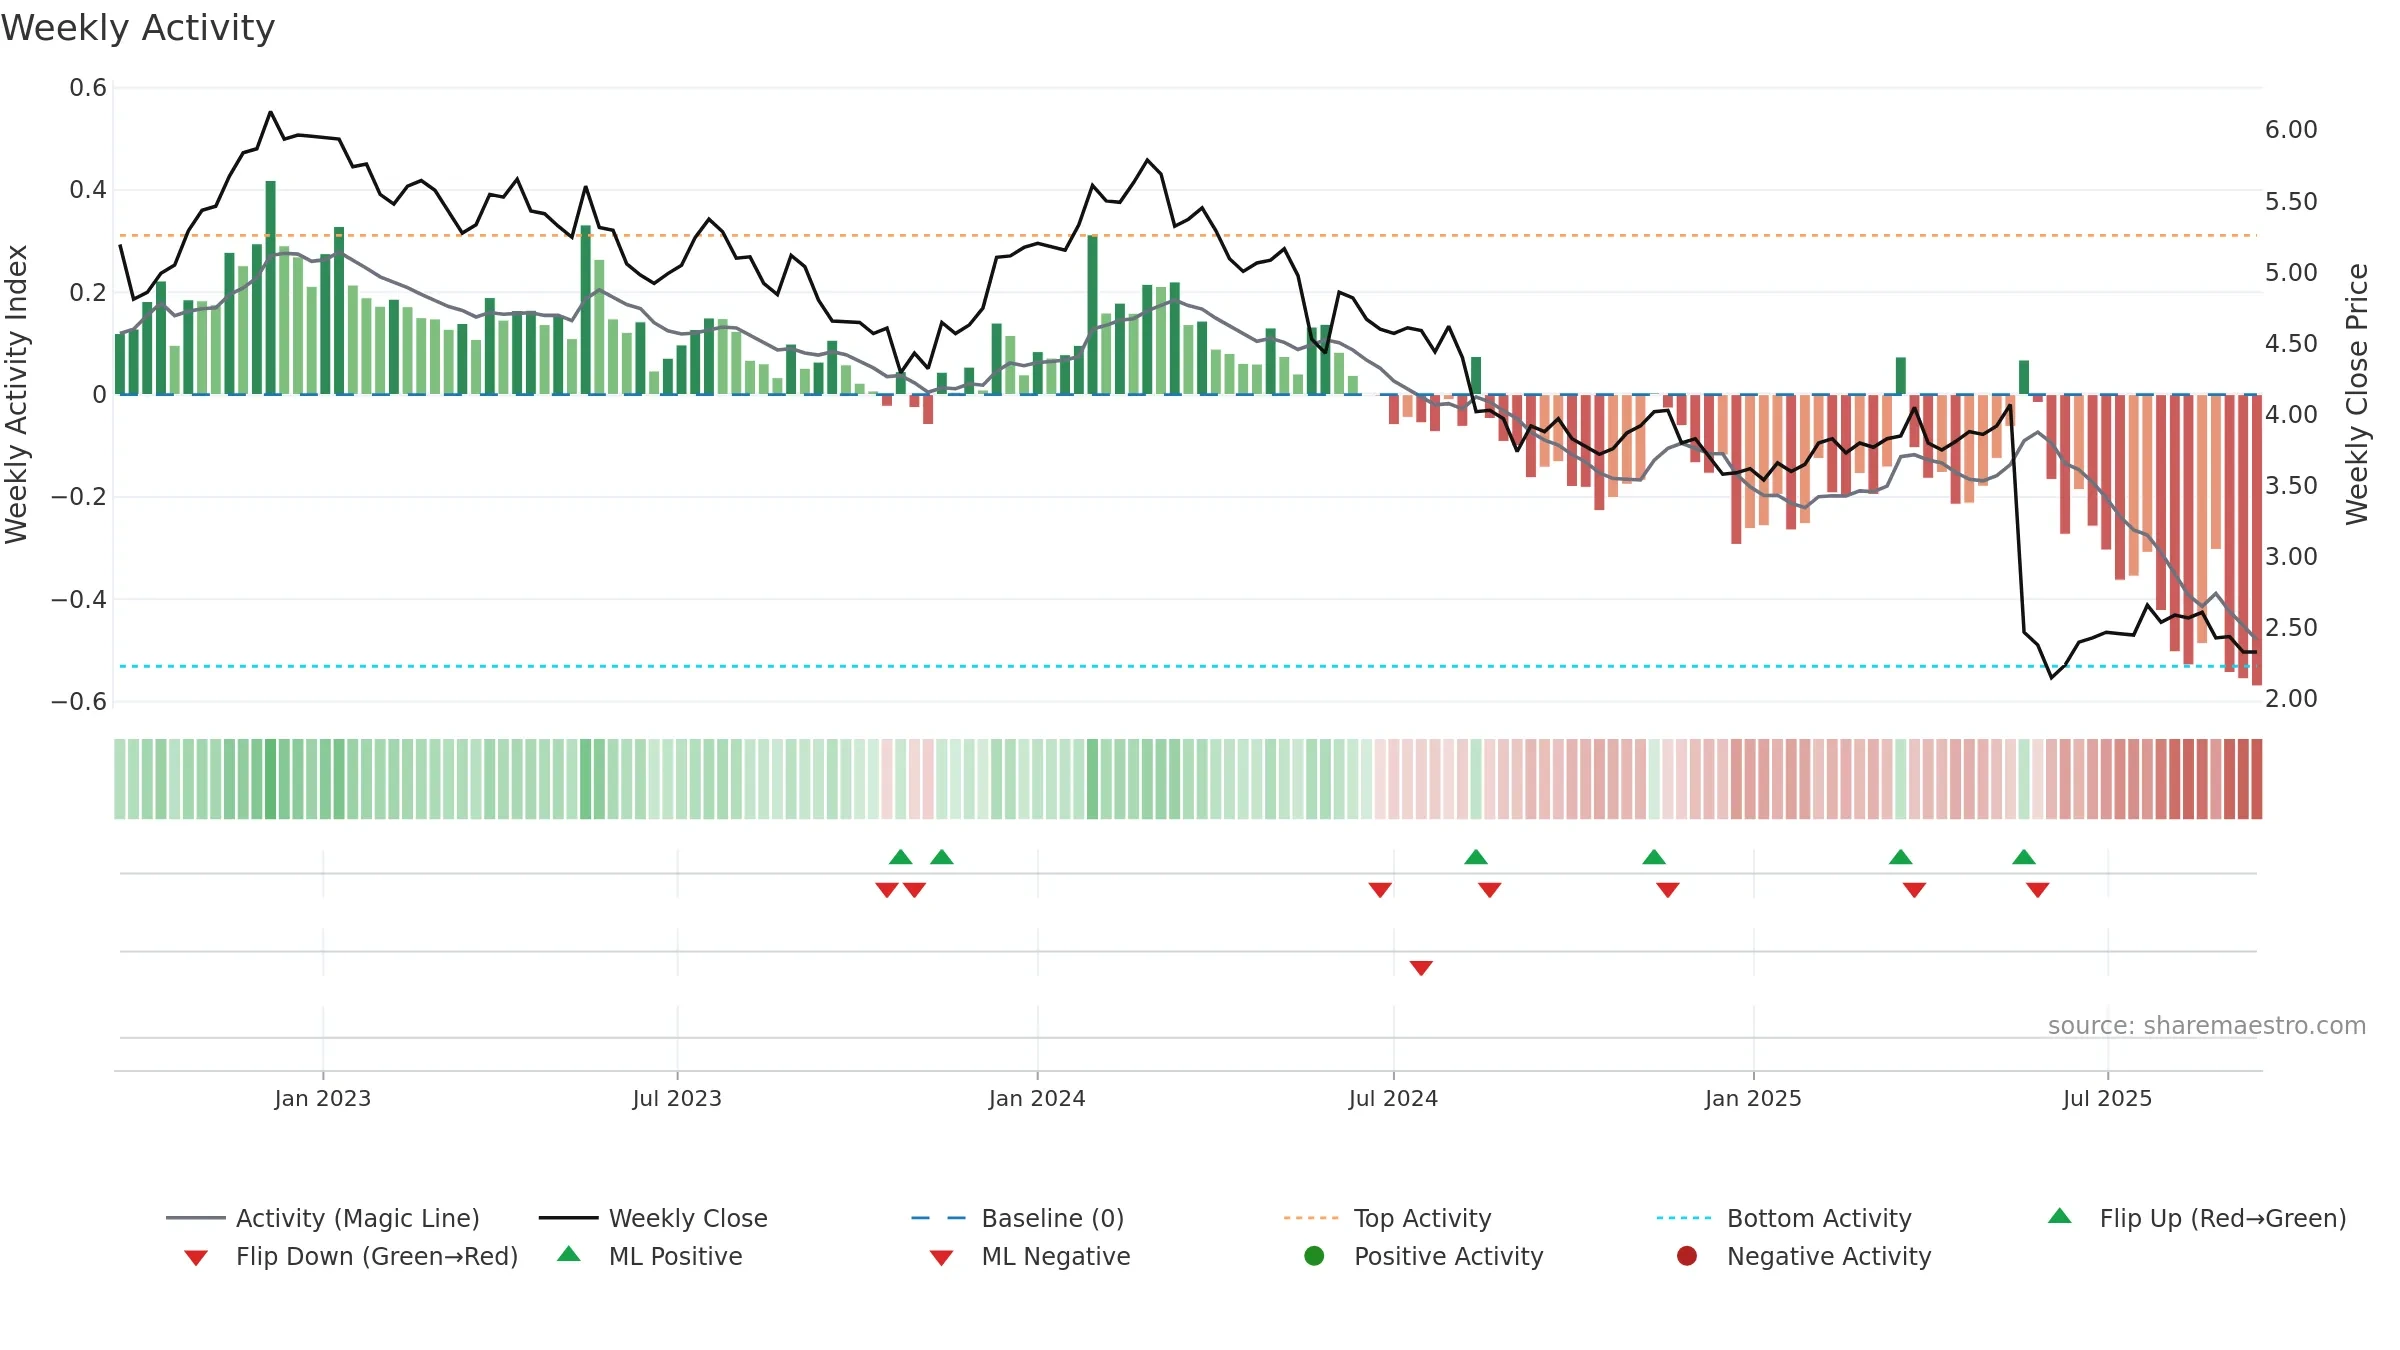Click the tallest green activity bar in late 2022
The width and height of the screenshot is (2400, 1350).
tap(271, 288)
